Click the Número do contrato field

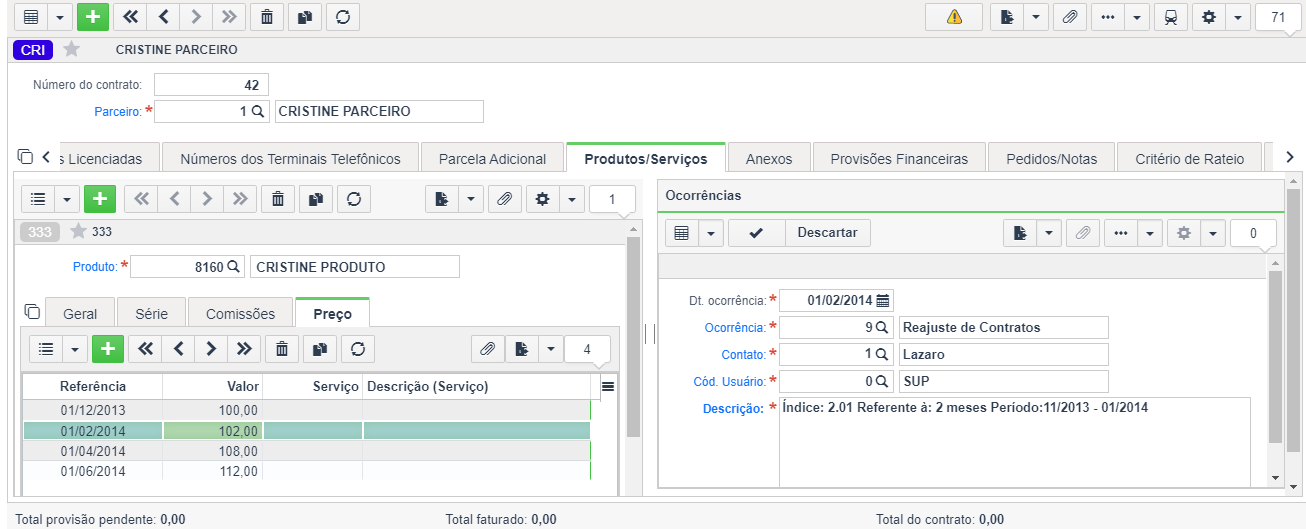coord(211,85)
